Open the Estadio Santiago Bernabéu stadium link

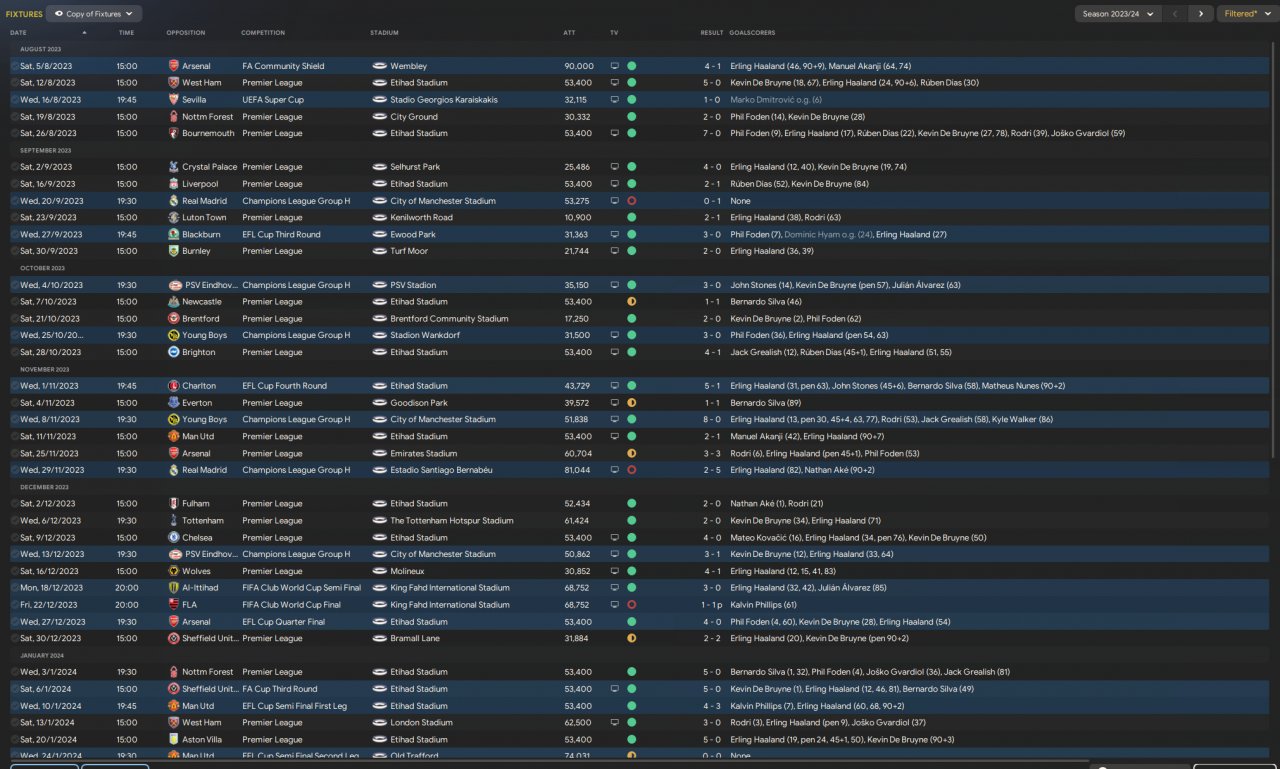tap(441, 470)
